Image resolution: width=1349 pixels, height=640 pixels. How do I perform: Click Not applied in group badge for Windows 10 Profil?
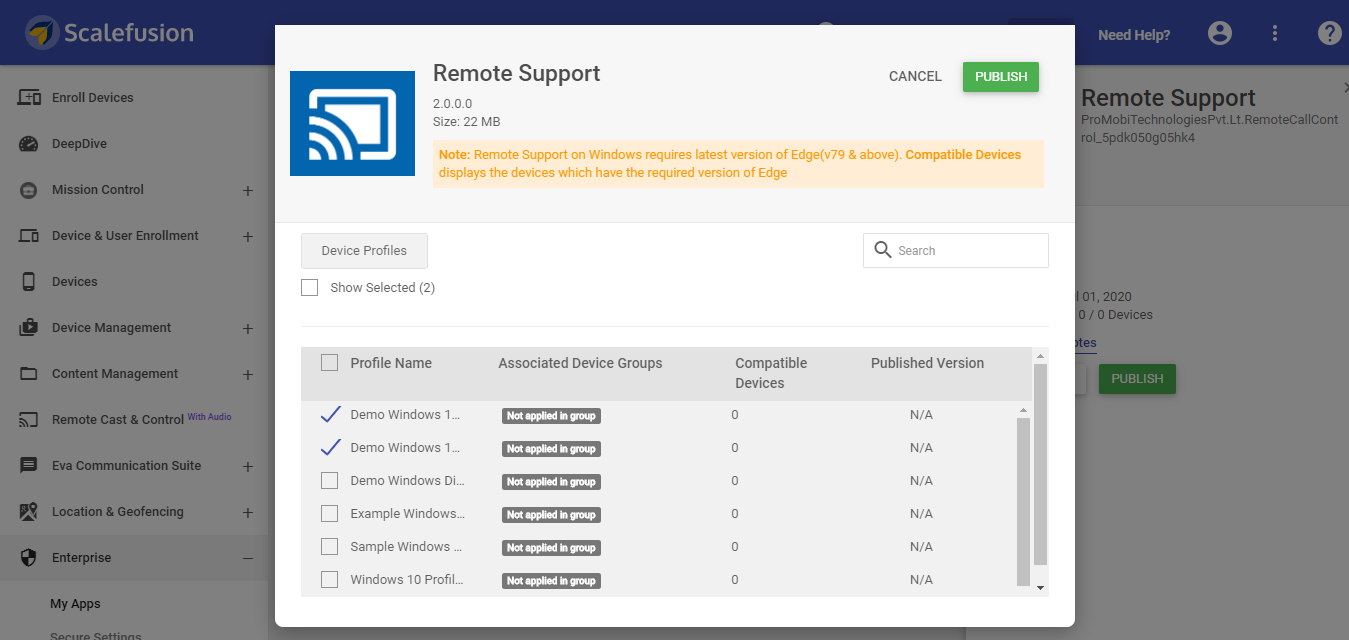pyautogui.click(x=551, y=581)
